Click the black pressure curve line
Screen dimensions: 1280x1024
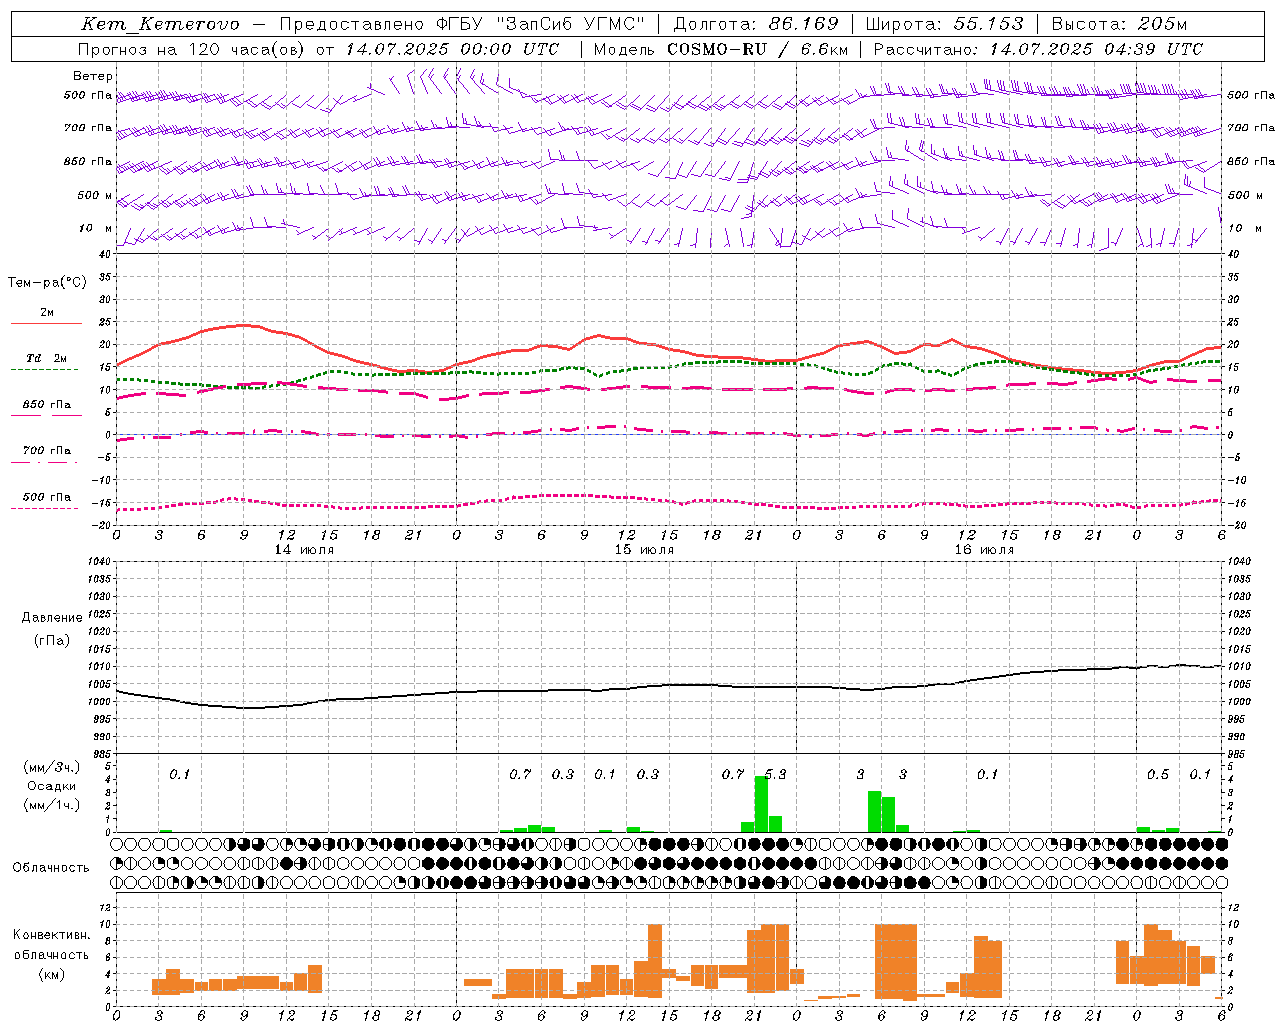pyautogui.click(x=670, y=685)
